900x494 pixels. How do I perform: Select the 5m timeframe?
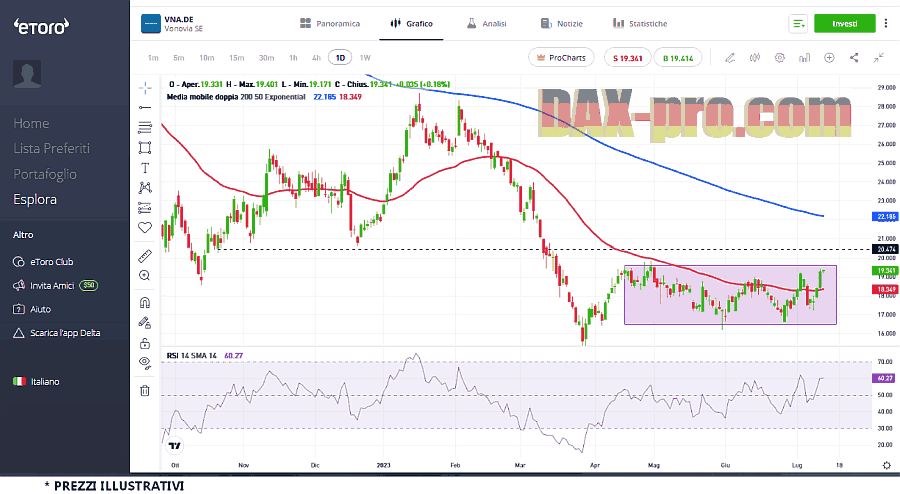(x=179, y=57)
